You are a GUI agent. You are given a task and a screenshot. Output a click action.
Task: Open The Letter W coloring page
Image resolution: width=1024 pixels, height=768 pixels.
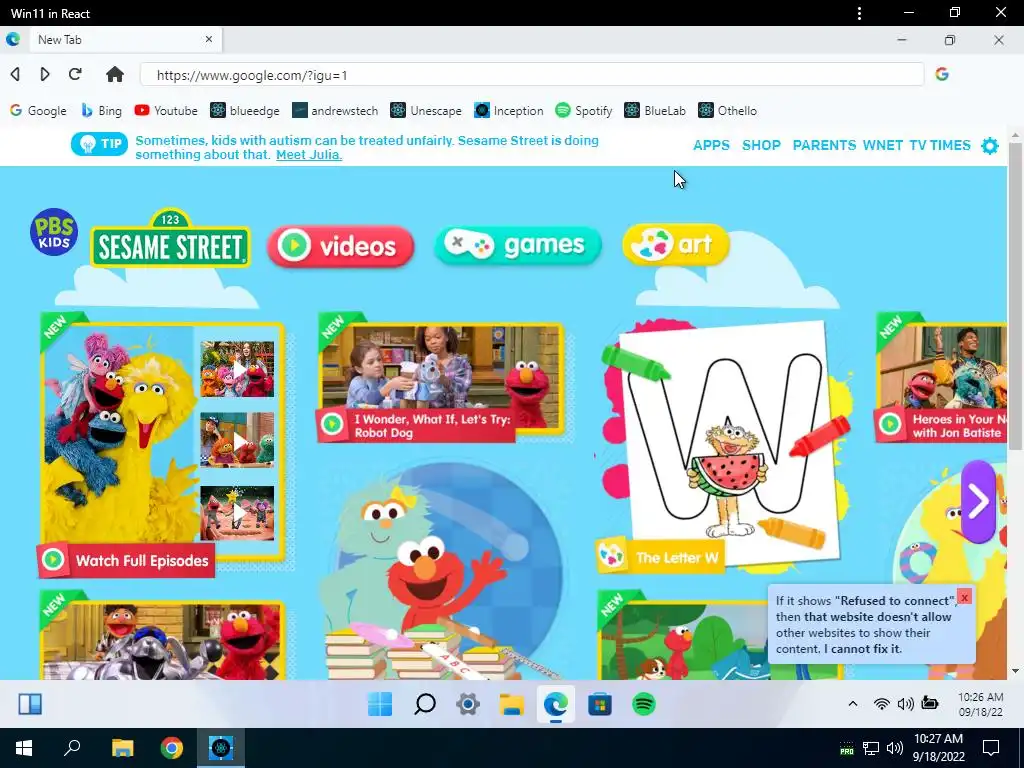725,447
